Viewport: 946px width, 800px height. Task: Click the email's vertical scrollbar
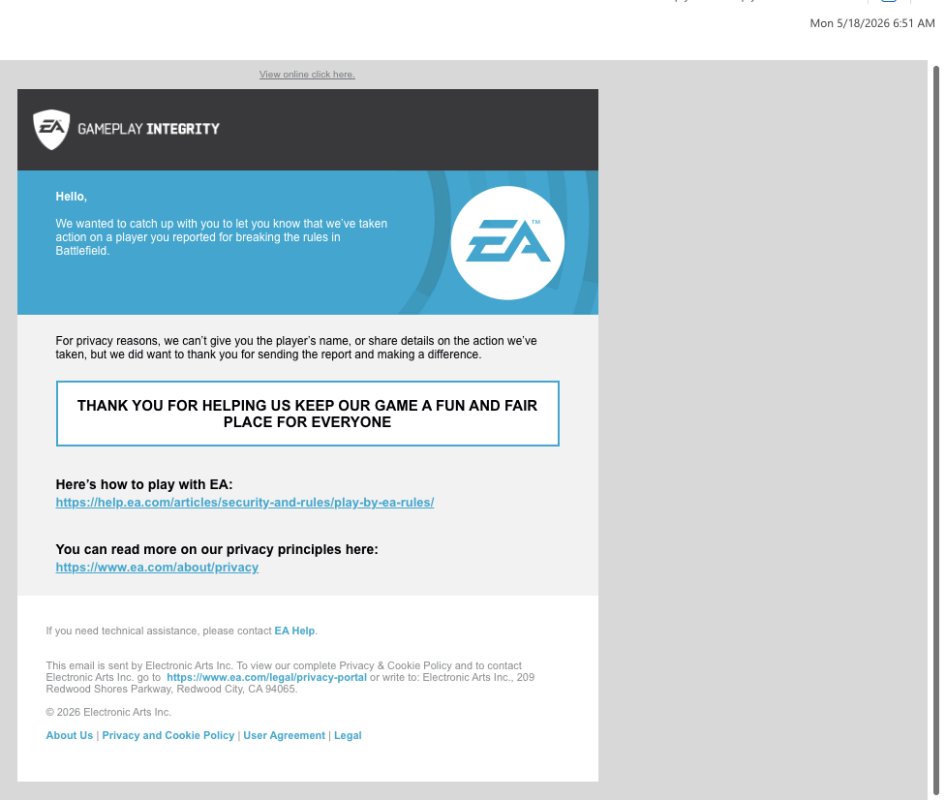coord(936,428)
